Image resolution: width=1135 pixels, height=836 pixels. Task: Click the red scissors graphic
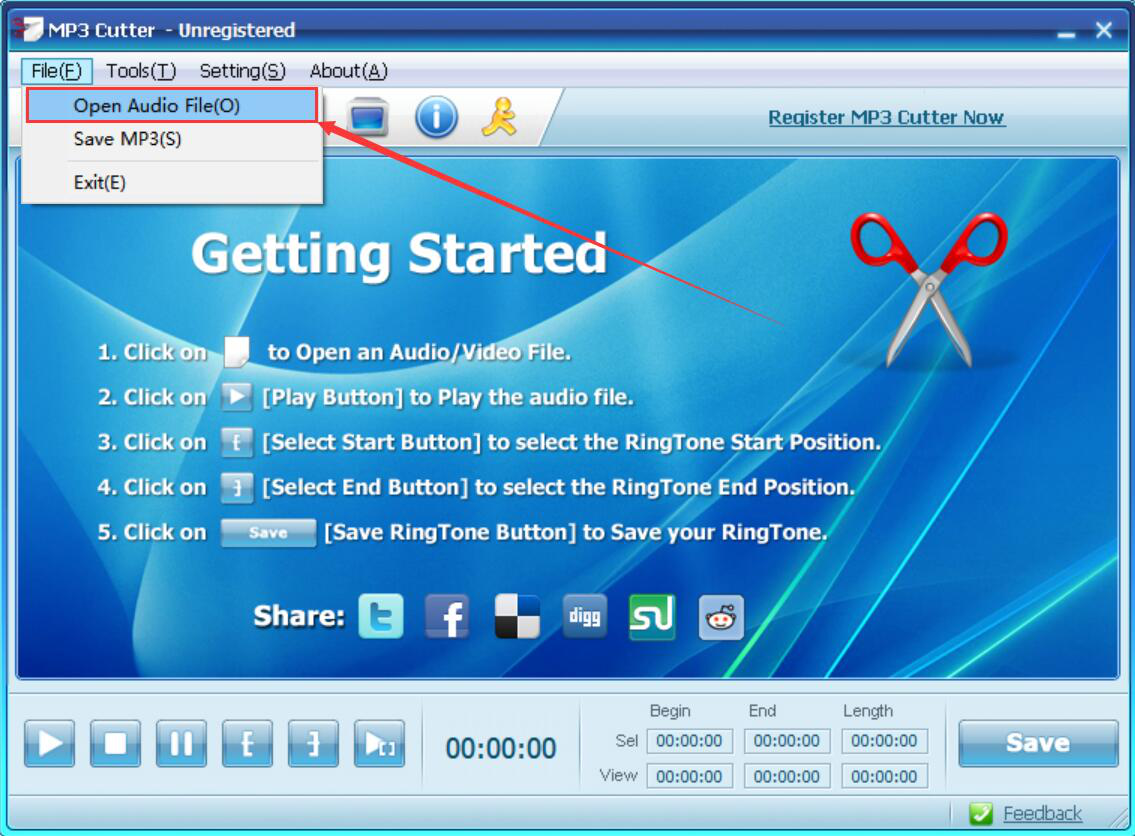tap(929, 290)
